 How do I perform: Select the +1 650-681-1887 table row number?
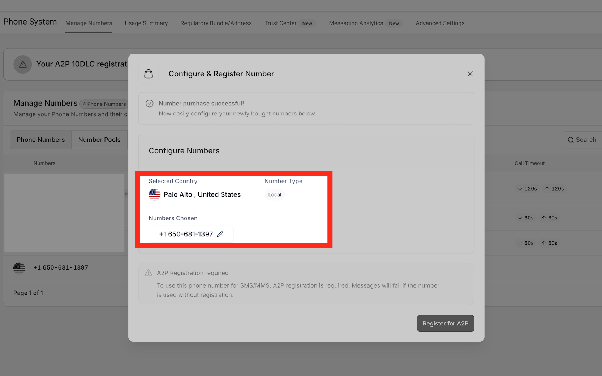(61, 267)
